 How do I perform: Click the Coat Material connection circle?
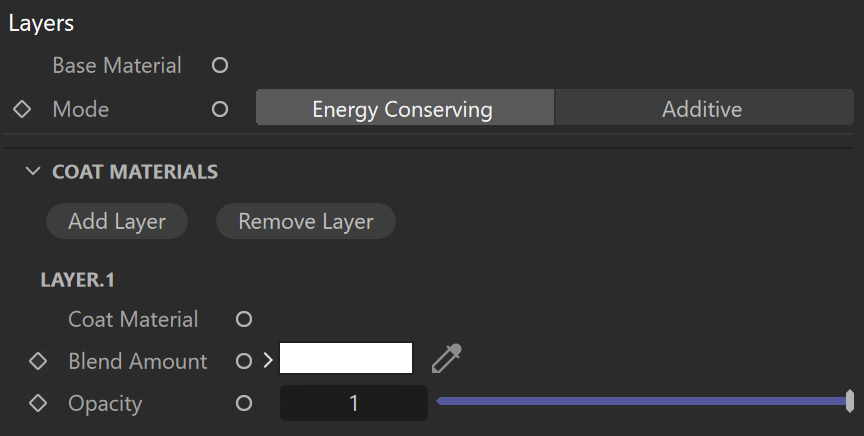point(244,319)
